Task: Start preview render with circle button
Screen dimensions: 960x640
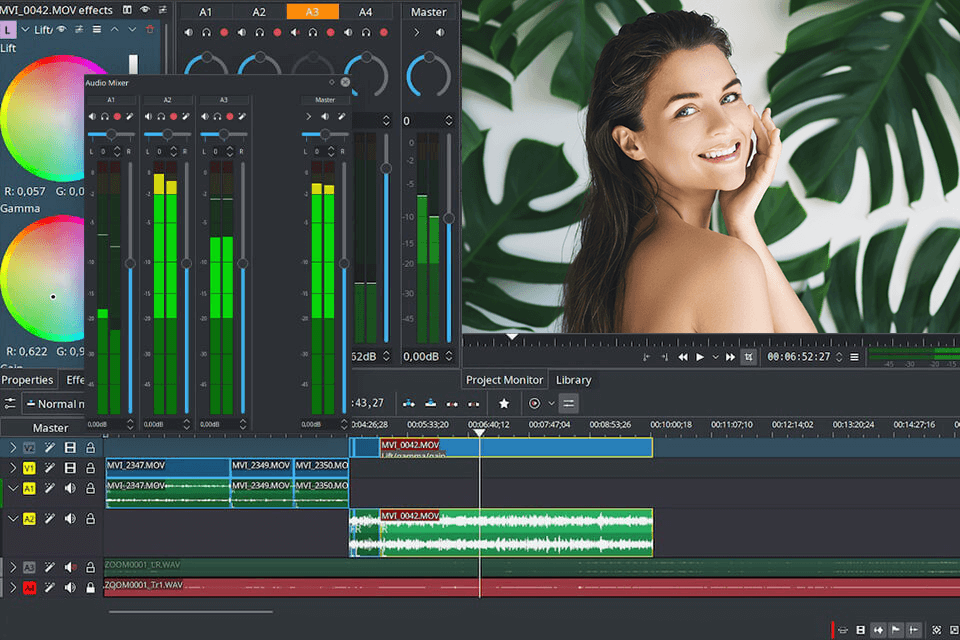Action: pos(534,403)
